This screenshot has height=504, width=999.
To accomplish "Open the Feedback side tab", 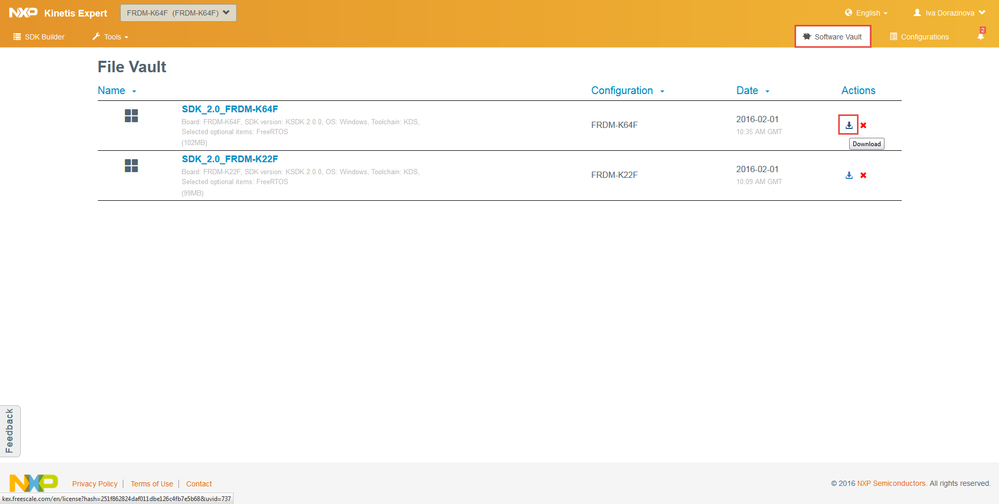I will pos(10,431).
